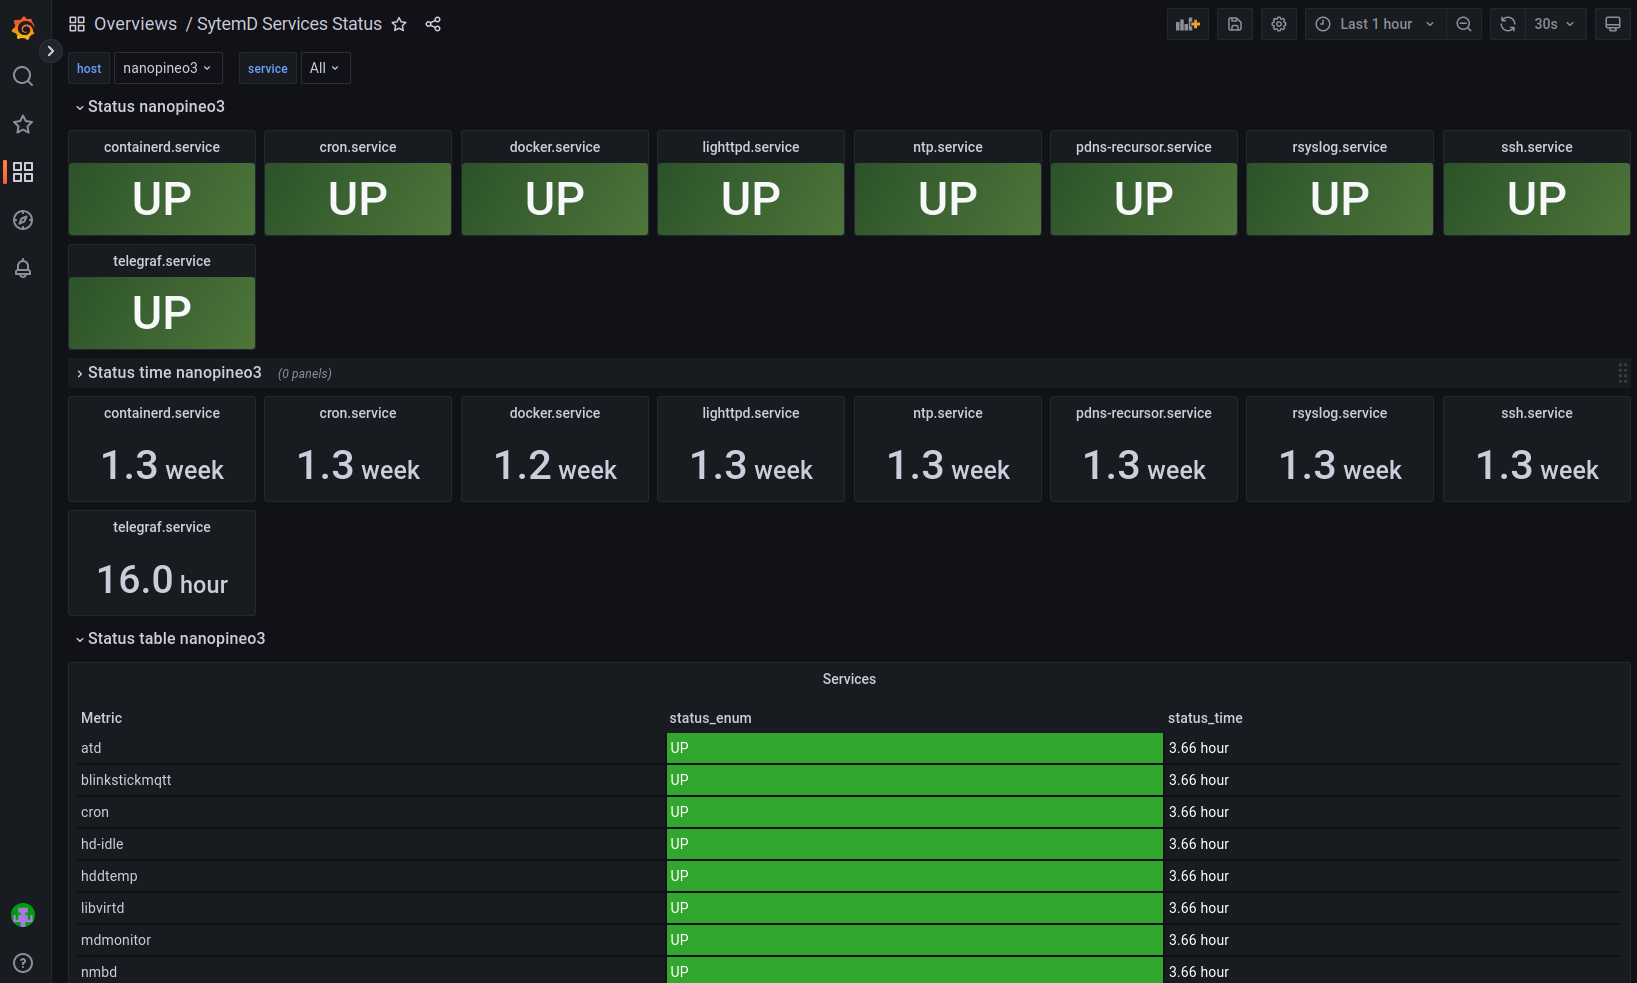Go to Overviews folder breadcrumb
Image resolution: width=1637 pixels, height=983 pixels.
135,24
